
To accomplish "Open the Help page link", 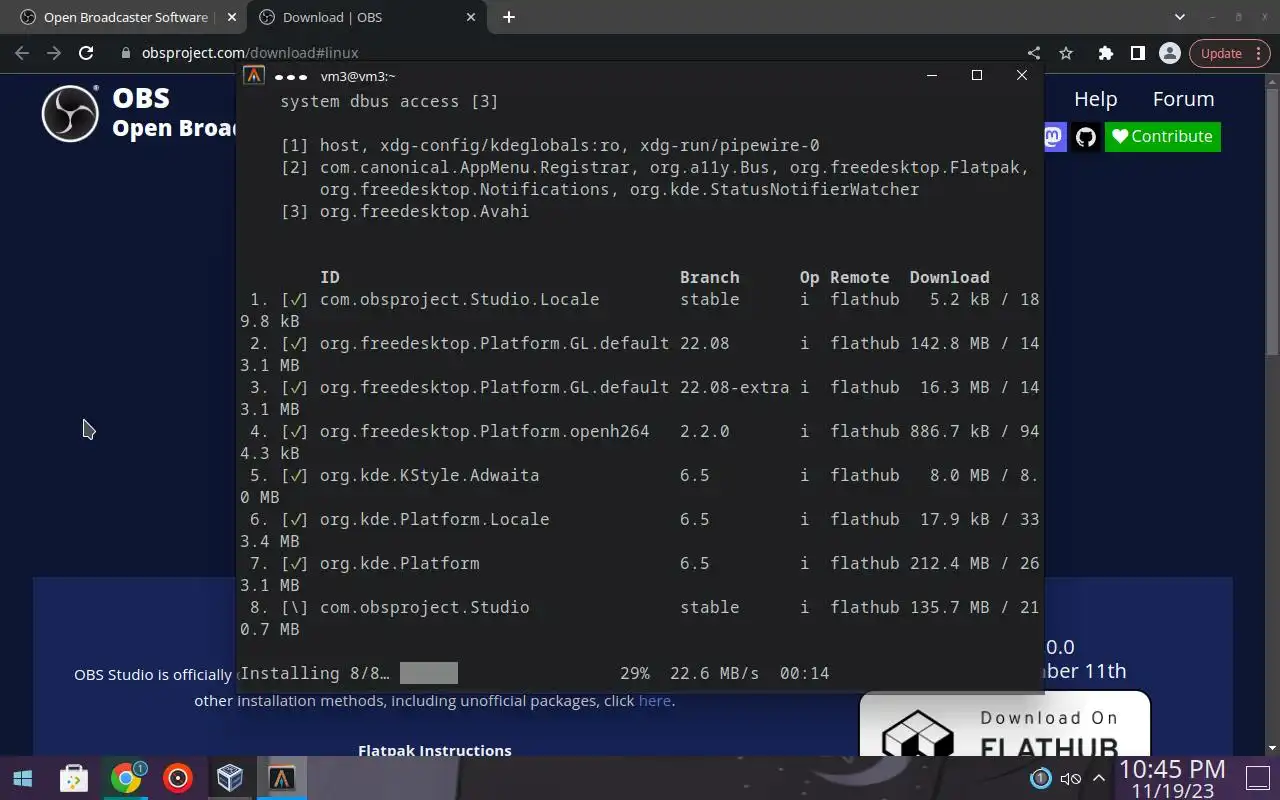I will (x=1095, y=99).
